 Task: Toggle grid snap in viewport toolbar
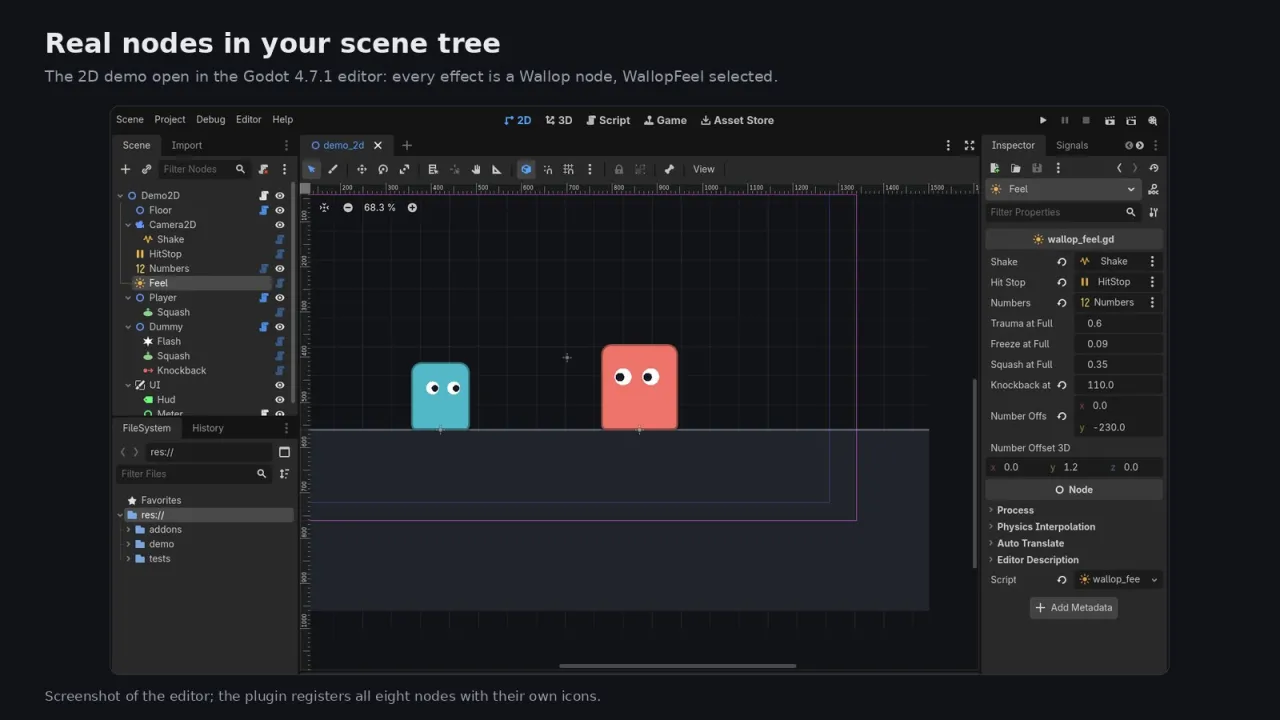pos(568,169)
